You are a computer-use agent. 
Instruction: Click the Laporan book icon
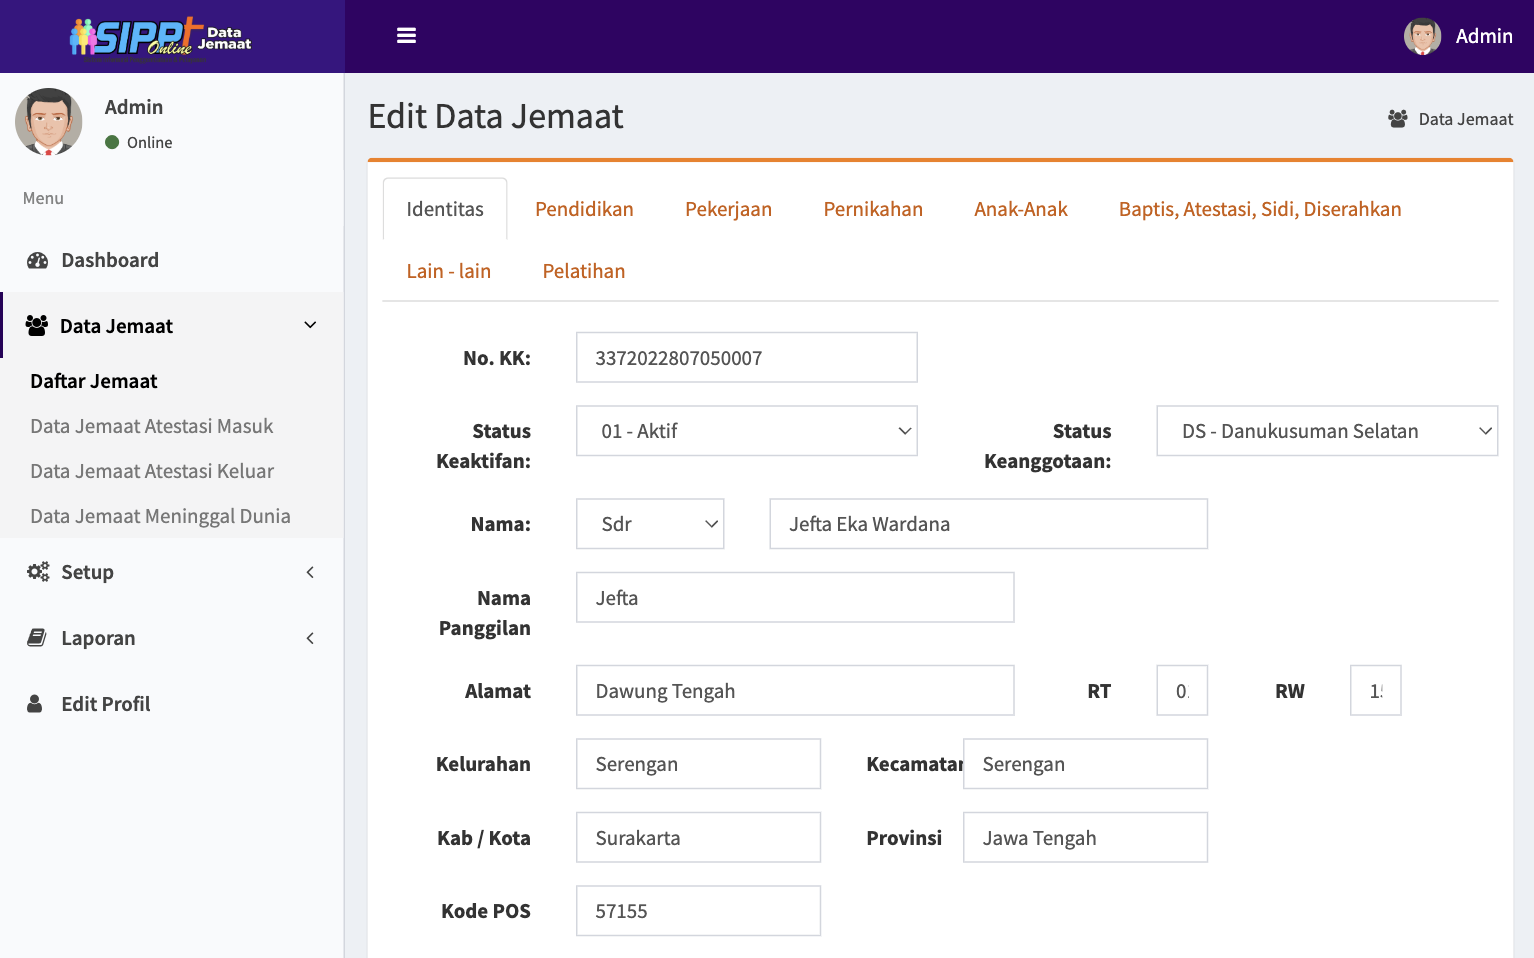pyautogui.click(x=37, y=638)
